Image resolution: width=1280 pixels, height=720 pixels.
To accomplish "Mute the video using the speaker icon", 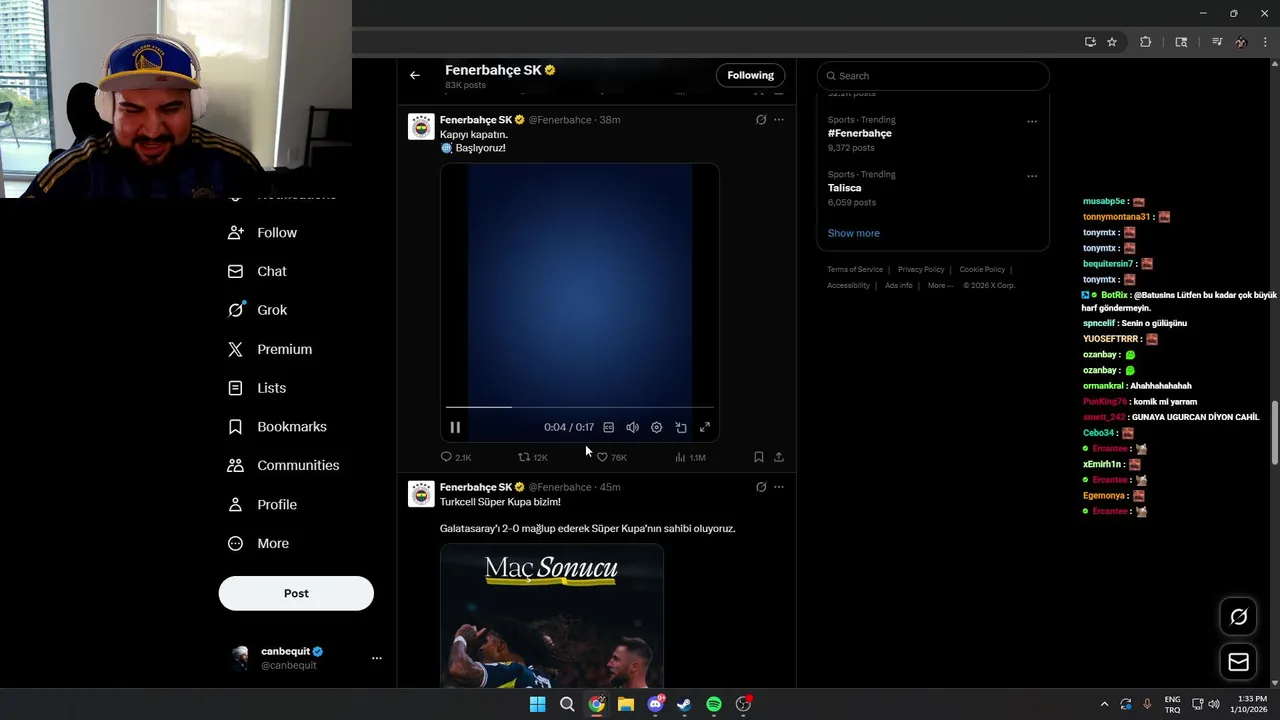I will pos(632,427).
